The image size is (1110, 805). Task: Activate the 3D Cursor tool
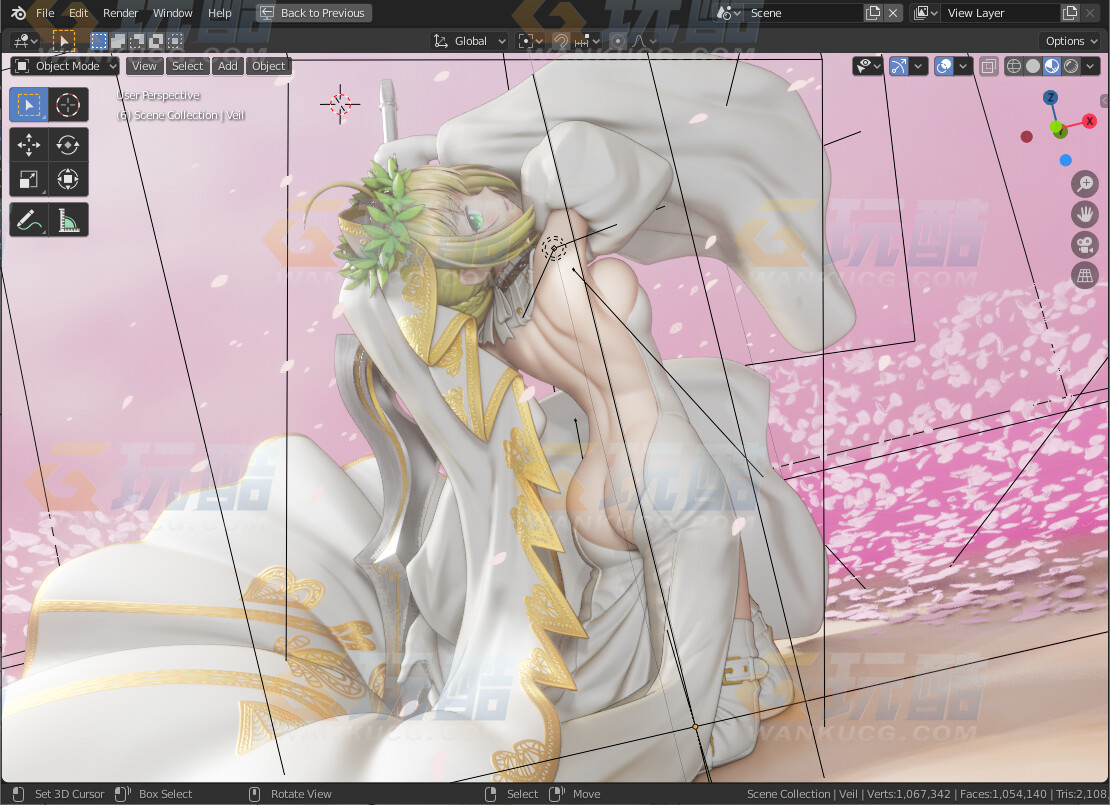(68, 105)
